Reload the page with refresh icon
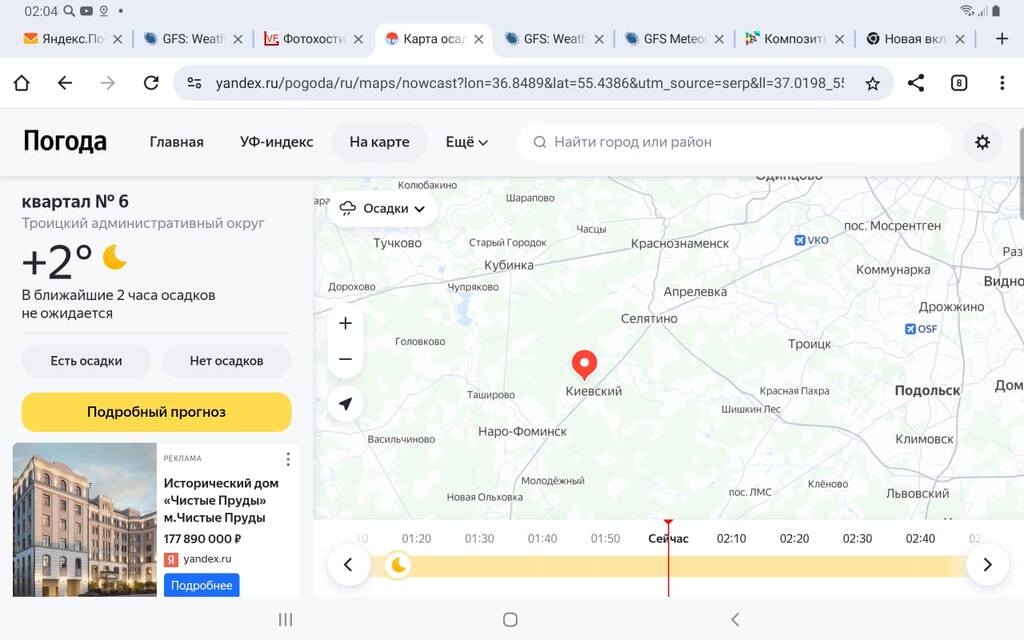Screen dimensions: 1024x640 click(x=151, y=83)
